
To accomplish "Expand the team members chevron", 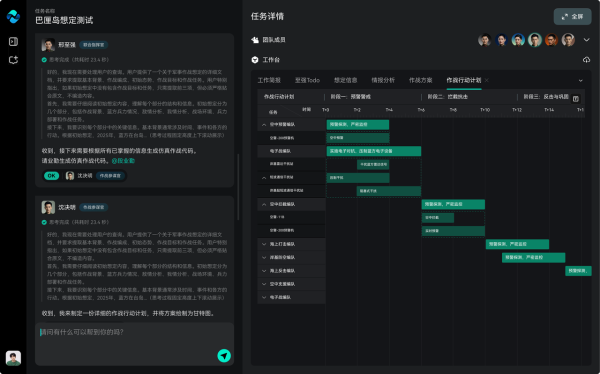I will [x=586, y=40].
